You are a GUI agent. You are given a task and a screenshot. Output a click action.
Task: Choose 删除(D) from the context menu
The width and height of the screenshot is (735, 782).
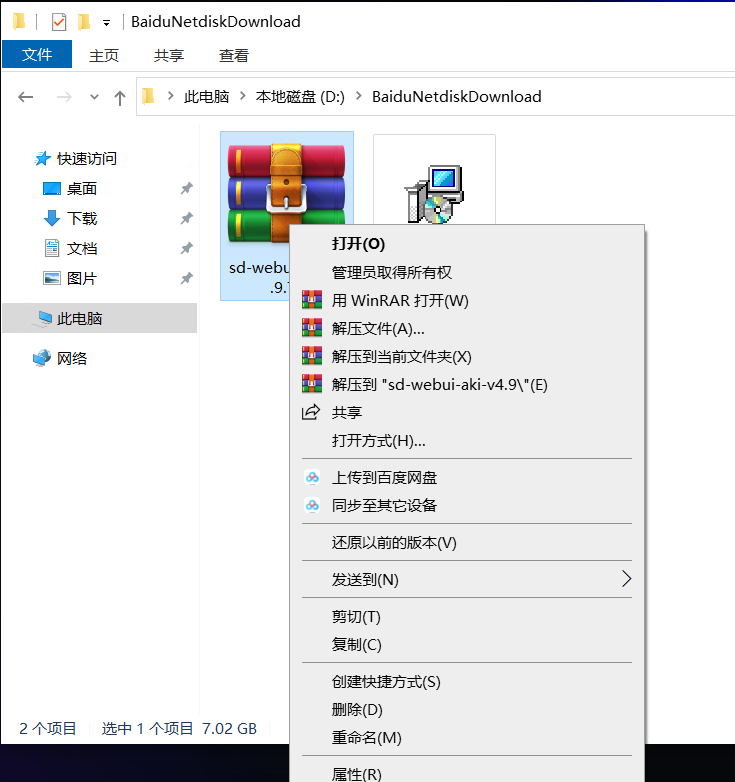[x=467, y=710]
